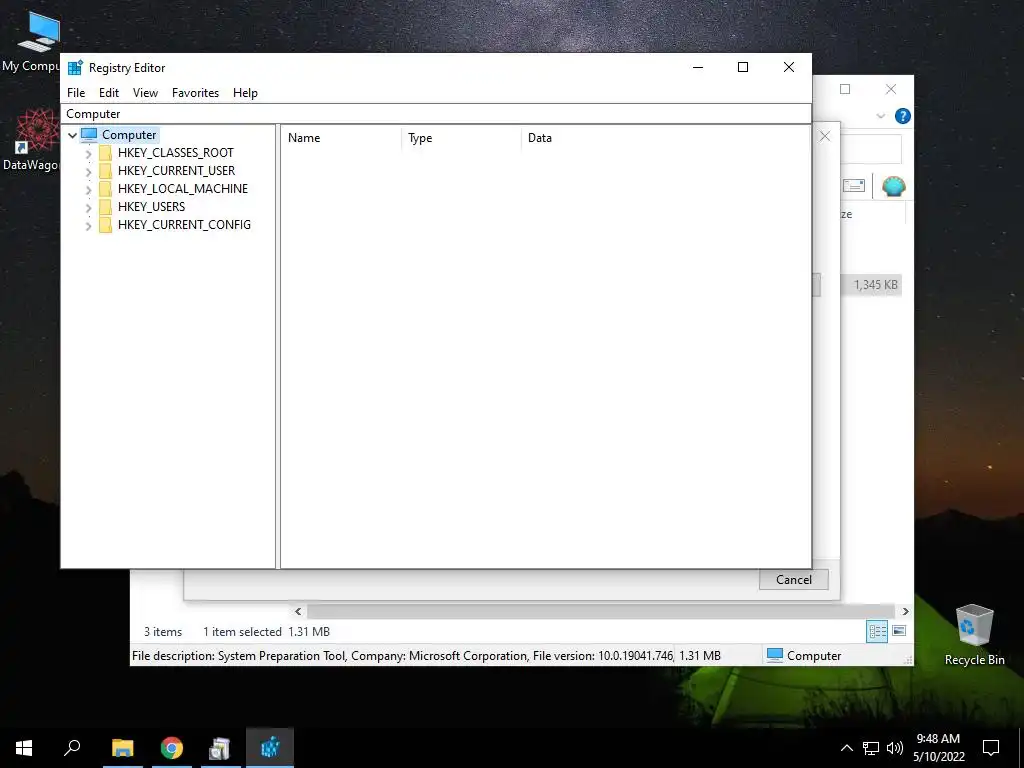The image size is (1024, 768).
Task: Close the File Explorer window
Action: [891, 89]
